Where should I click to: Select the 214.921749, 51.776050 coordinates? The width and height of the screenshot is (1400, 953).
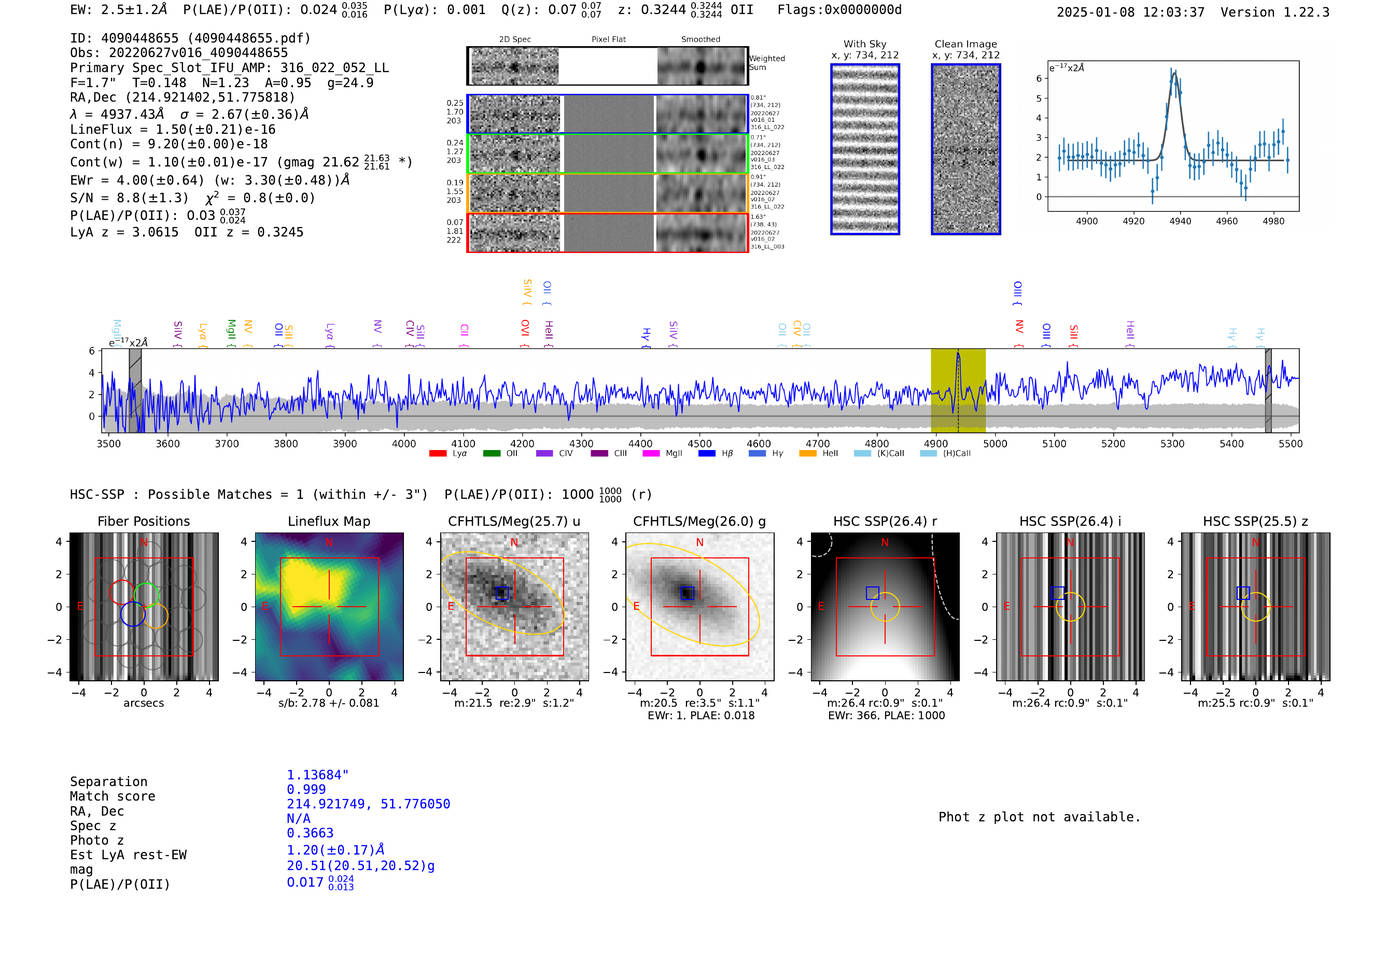(368, 804)
